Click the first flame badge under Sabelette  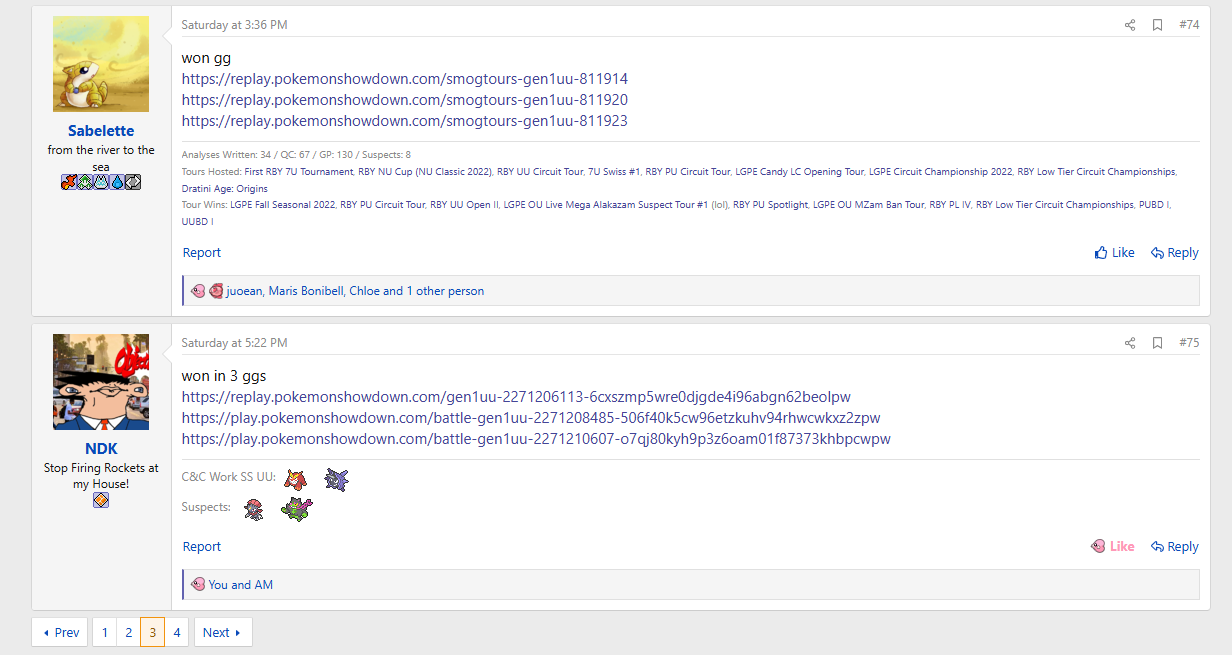tap(68, 182)
